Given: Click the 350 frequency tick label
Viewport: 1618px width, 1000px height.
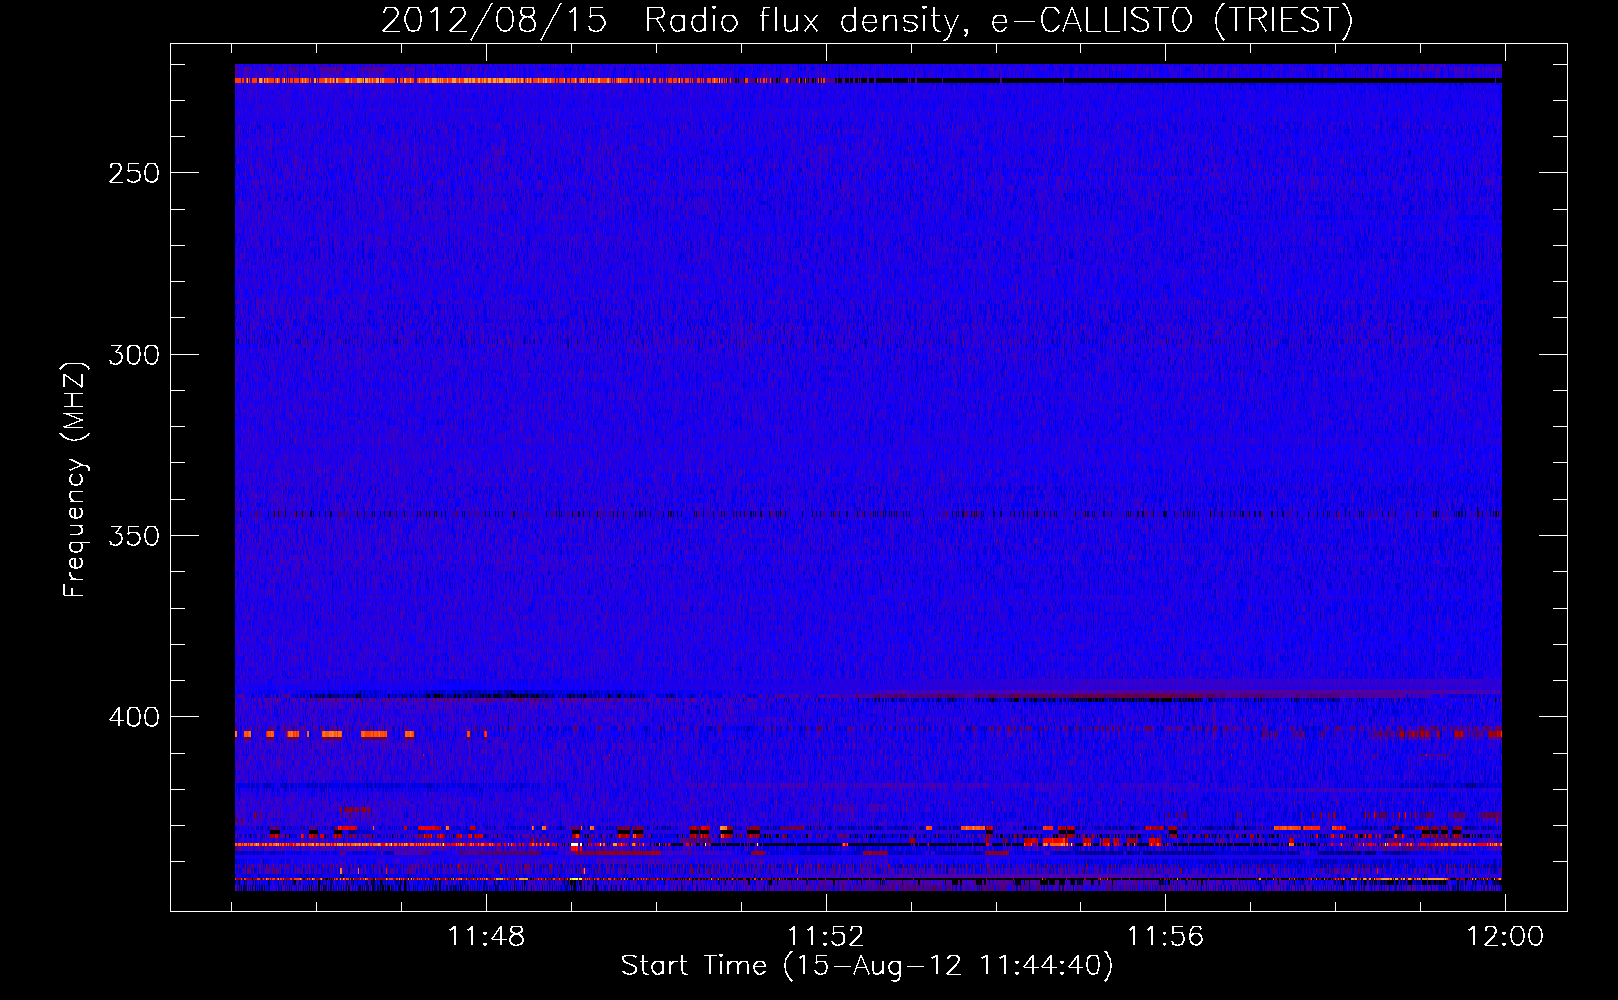Looking at the screenshot, I should point(134,536).
